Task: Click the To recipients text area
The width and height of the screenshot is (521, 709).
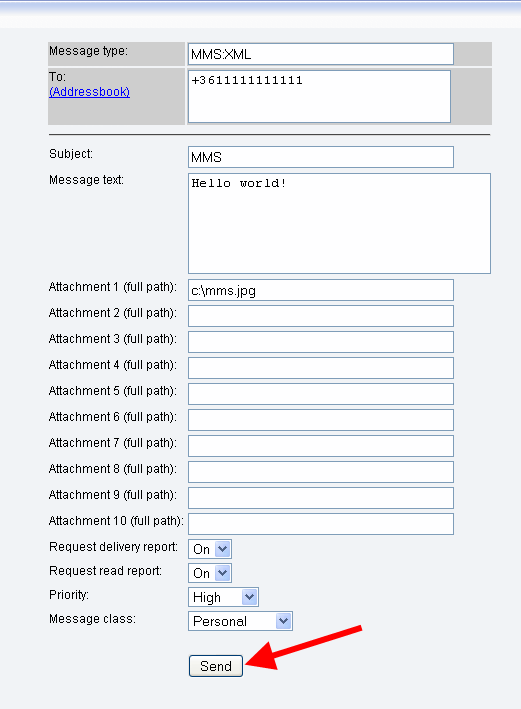Action: tap(319, 96)
